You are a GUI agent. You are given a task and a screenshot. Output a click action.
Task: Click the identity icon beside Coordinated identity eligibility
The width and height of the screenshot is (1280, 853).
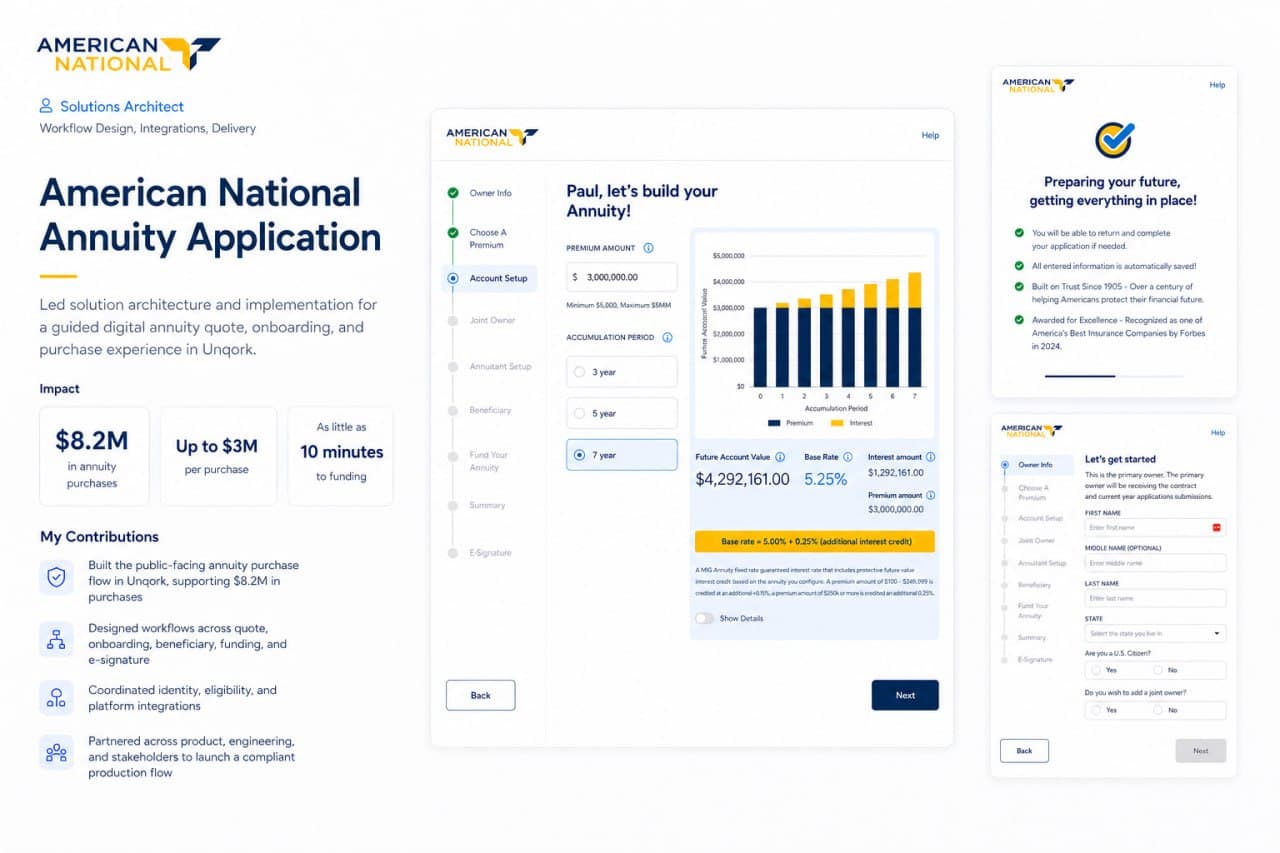(x=56, y=698)
